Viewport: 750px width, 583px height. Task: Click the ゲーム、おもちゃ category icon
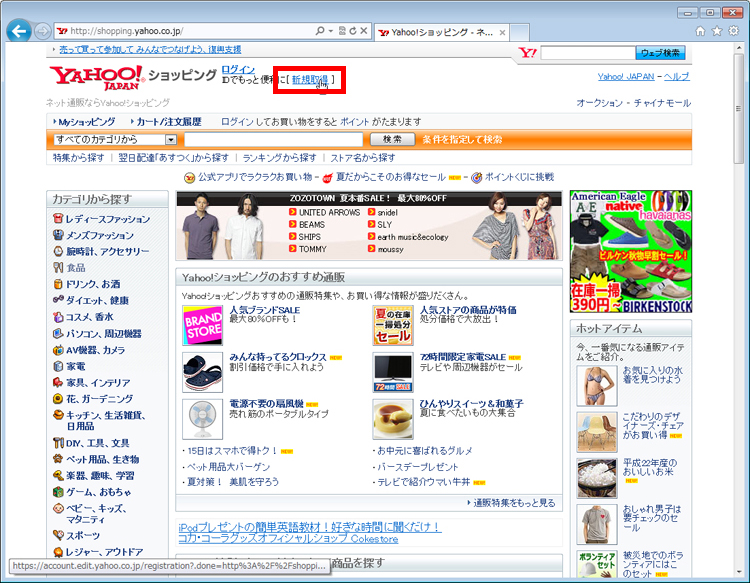click(x=58, y=492)
